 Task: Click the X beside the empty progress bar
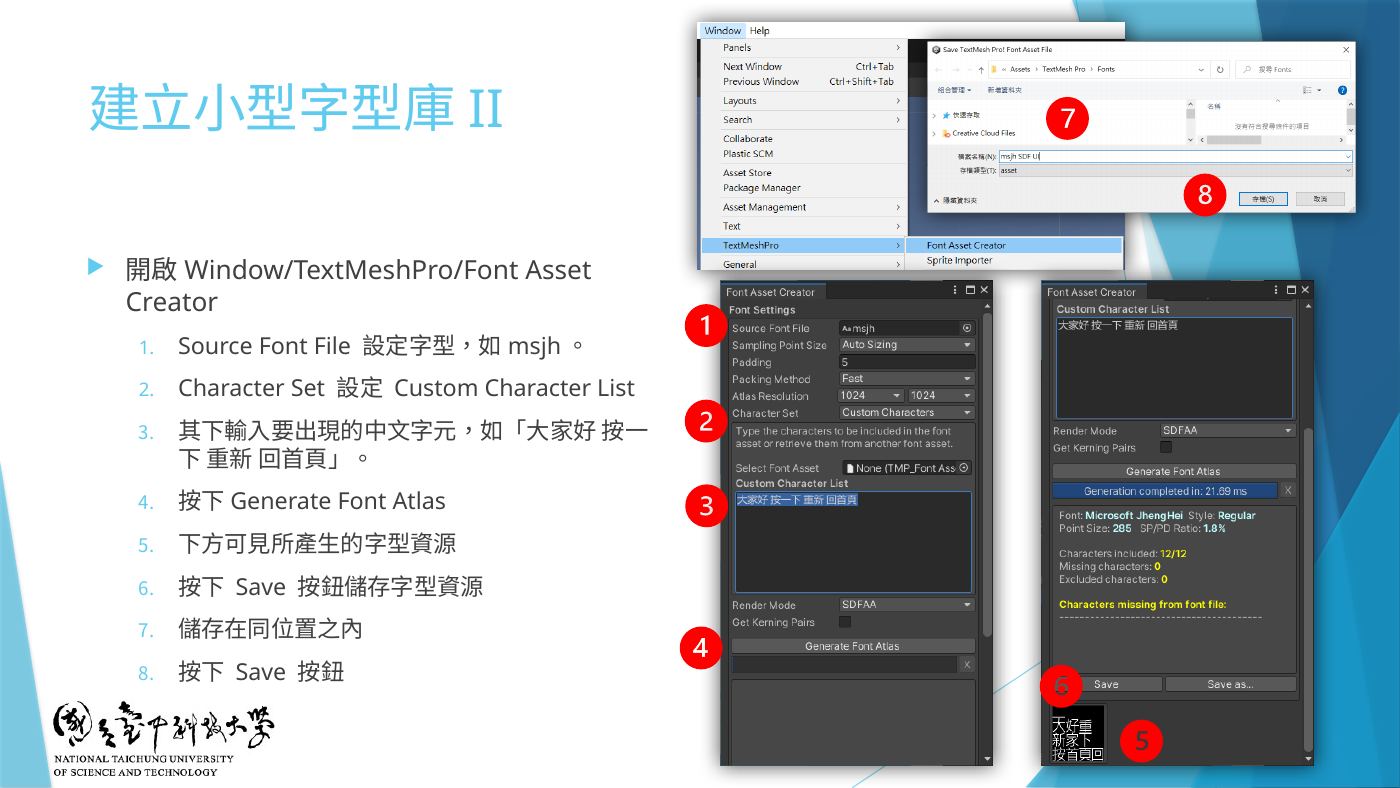(966, 664)
